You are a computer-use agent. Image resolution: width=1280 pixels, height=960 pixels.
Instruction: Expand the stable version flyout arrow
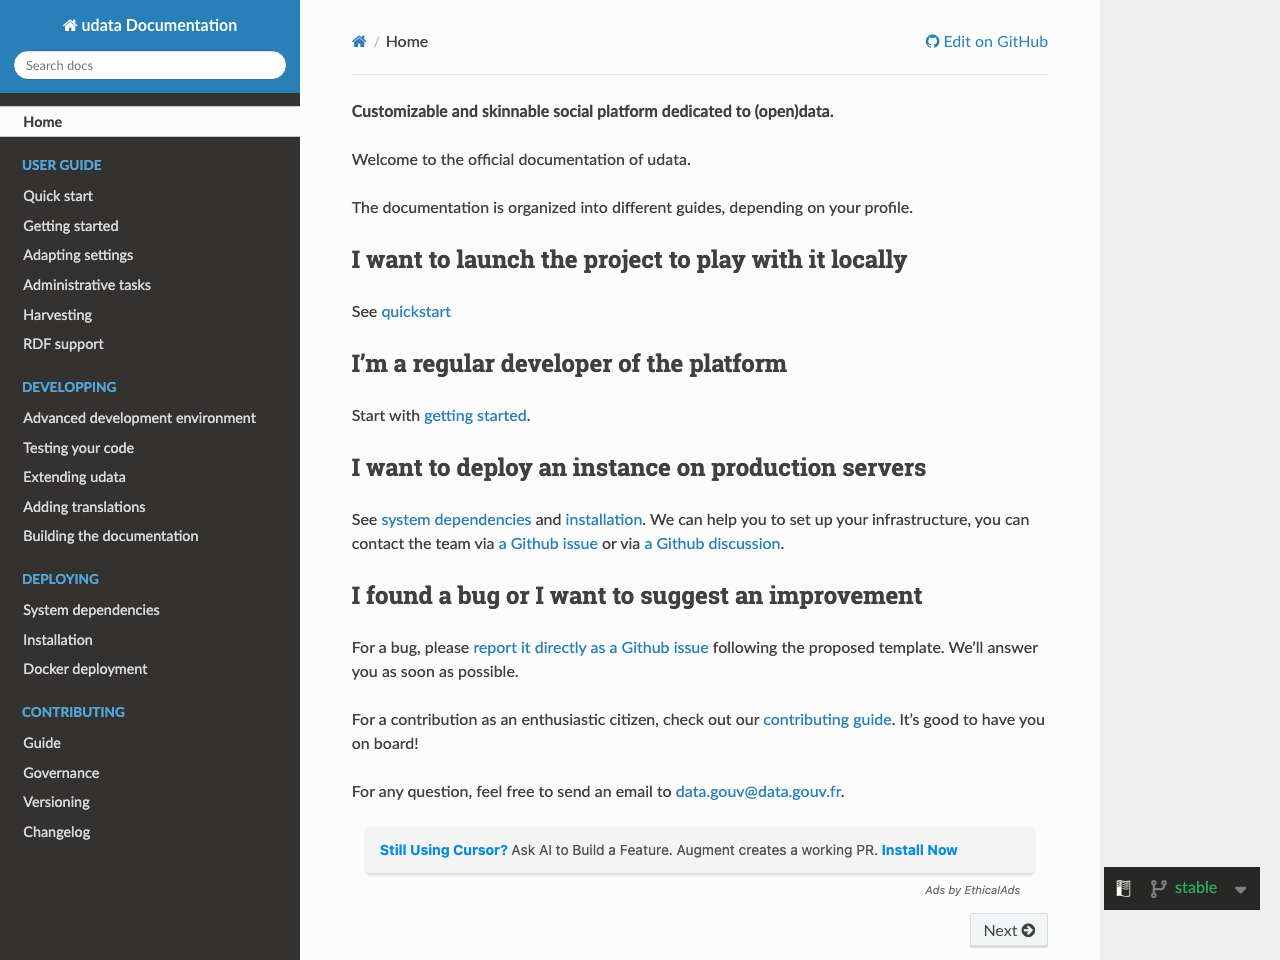tap(1242, 888)
